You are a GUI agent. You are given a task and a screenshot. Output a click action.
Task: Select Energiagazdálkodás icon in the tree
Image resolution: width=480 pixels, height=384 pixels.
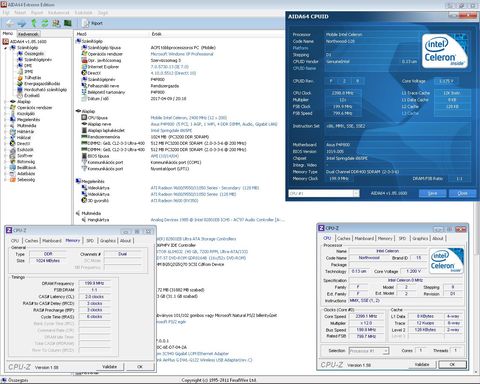(20, 84)
